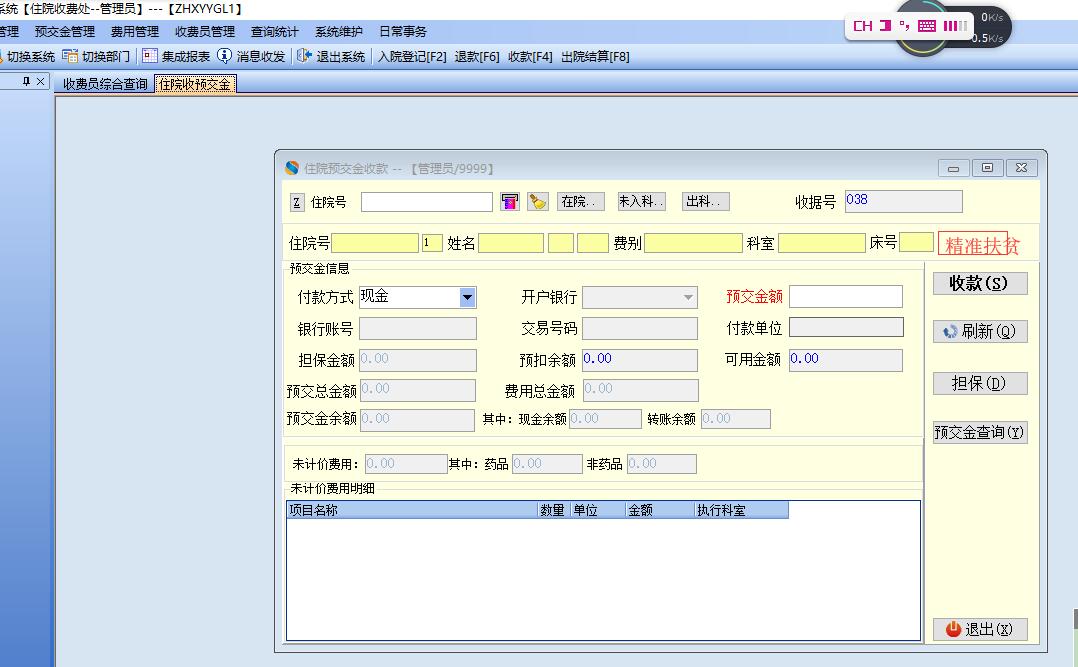Click the 未计价费用 amount field
Image resolution: width=1078 pixels, height=667 pixels.
406,464
